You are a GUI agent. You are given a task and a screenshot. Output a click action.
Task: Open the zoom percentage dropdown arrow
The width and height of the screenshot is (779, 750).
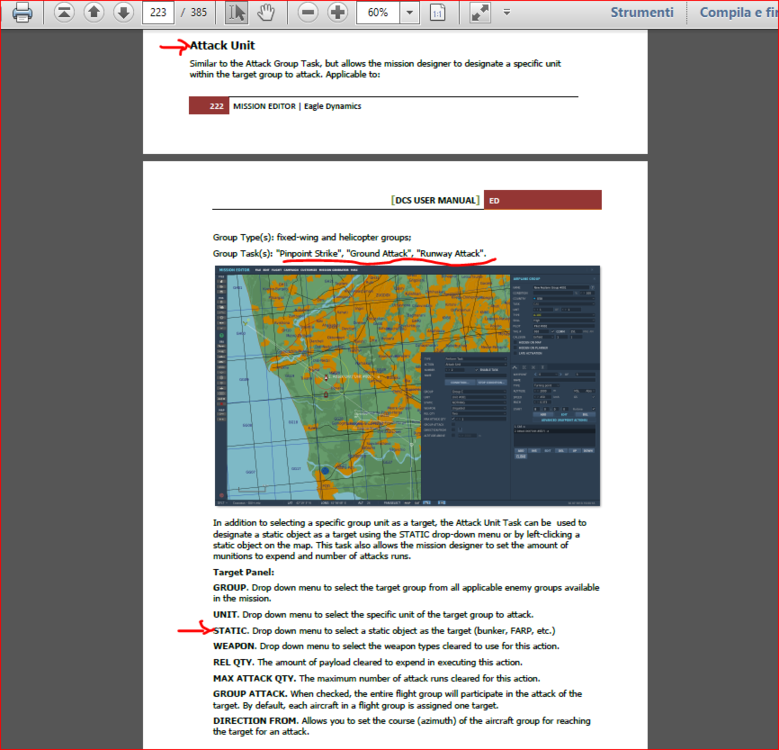pyautogui.click(x=409, y=12)
